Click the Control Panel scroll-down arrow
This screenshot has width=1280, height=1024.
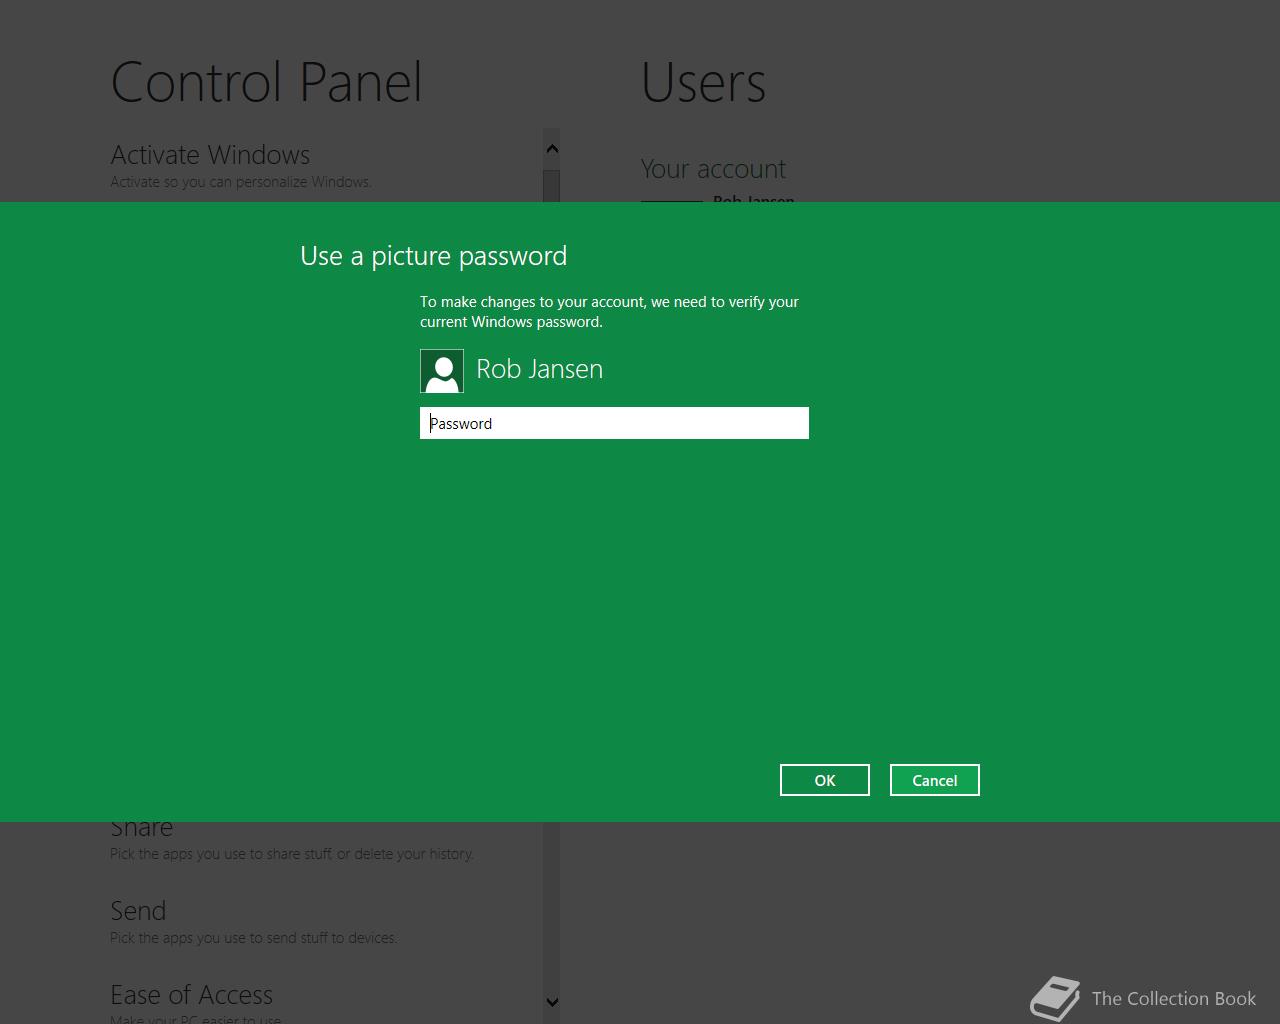coord(552,1001)
